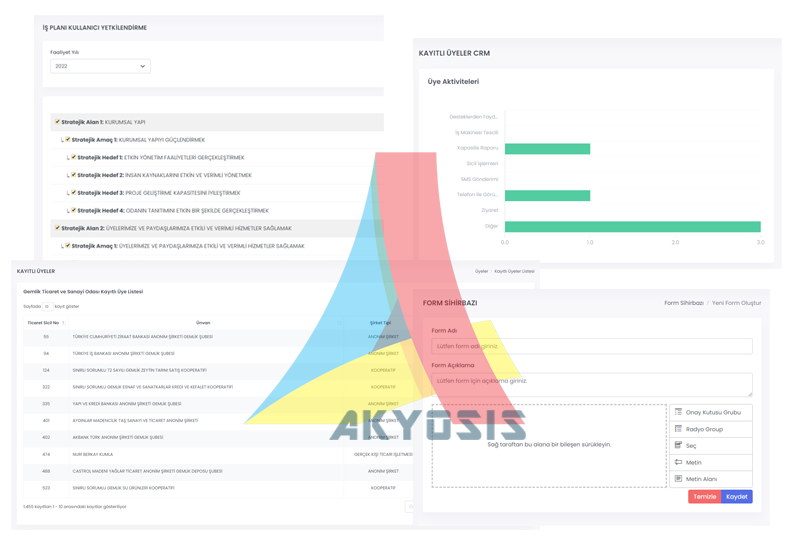Screen dimensions: 800x538
Task: Click the Metin component icon
Action: [678, 462]
